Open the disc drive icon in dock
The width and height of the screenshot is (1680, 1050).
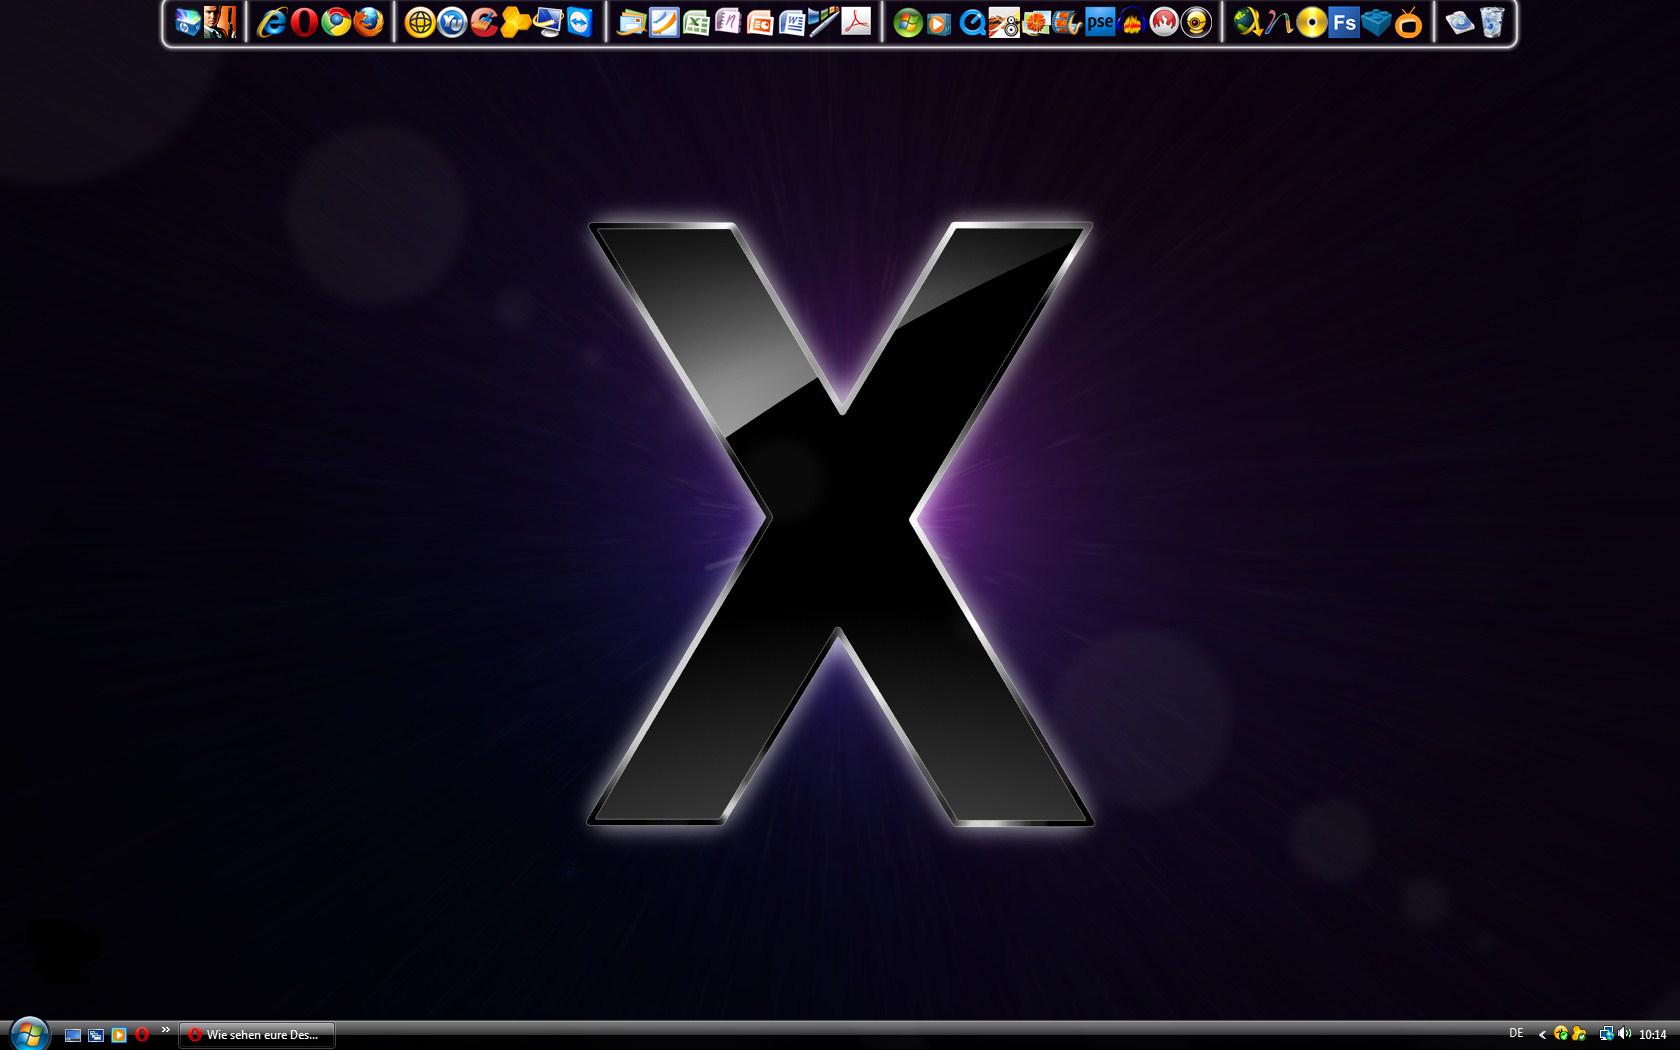(1460, 22)
